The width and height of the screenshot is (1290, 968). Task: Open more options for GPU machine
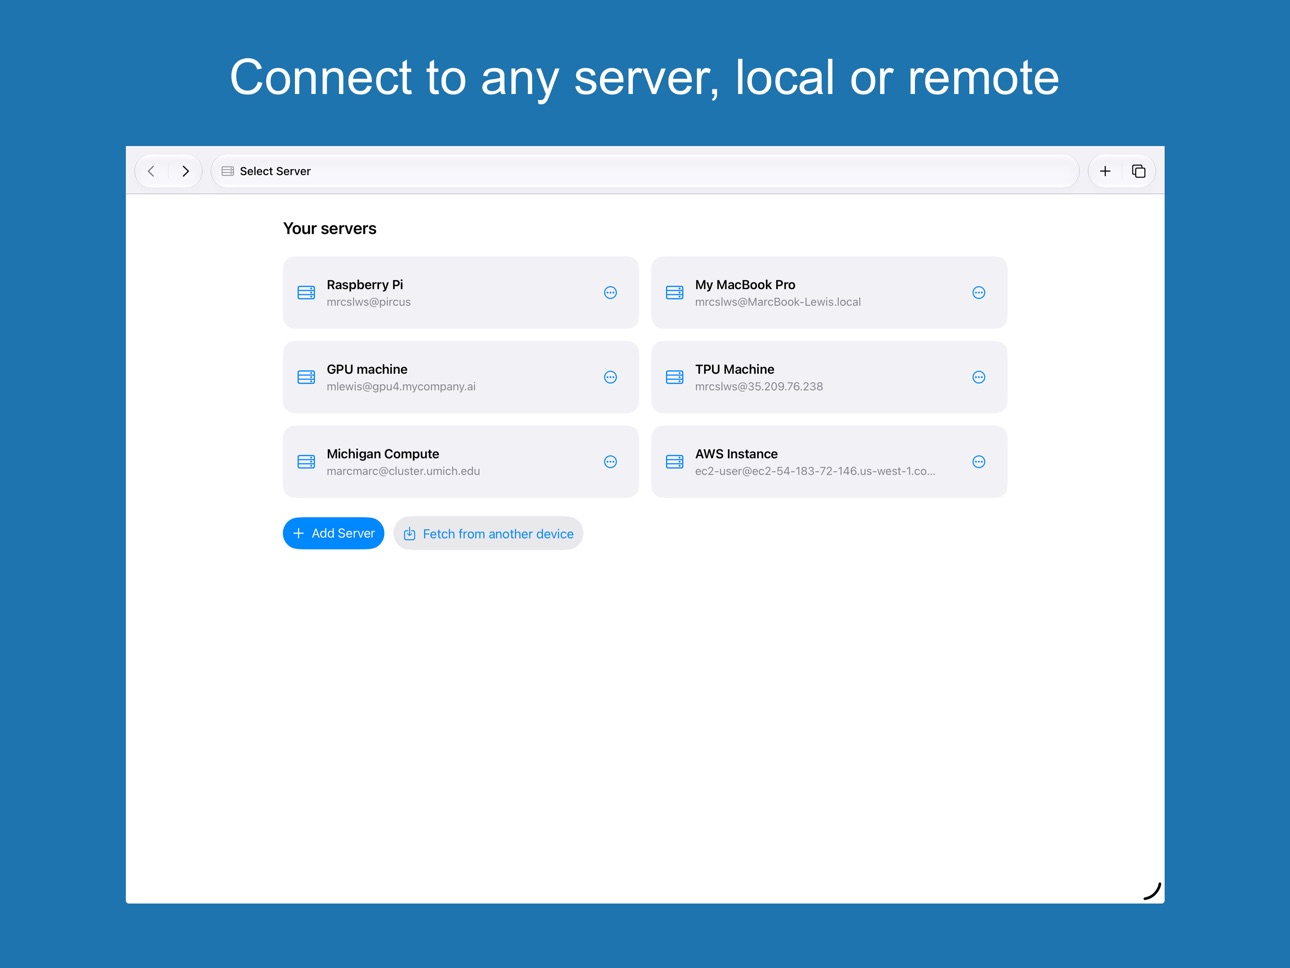[x=610, y=377]
